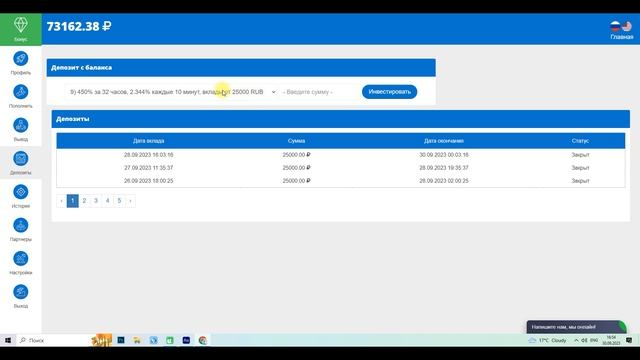Open the deposit plan dropdown
640x360 pixels.
pos(171,92)
